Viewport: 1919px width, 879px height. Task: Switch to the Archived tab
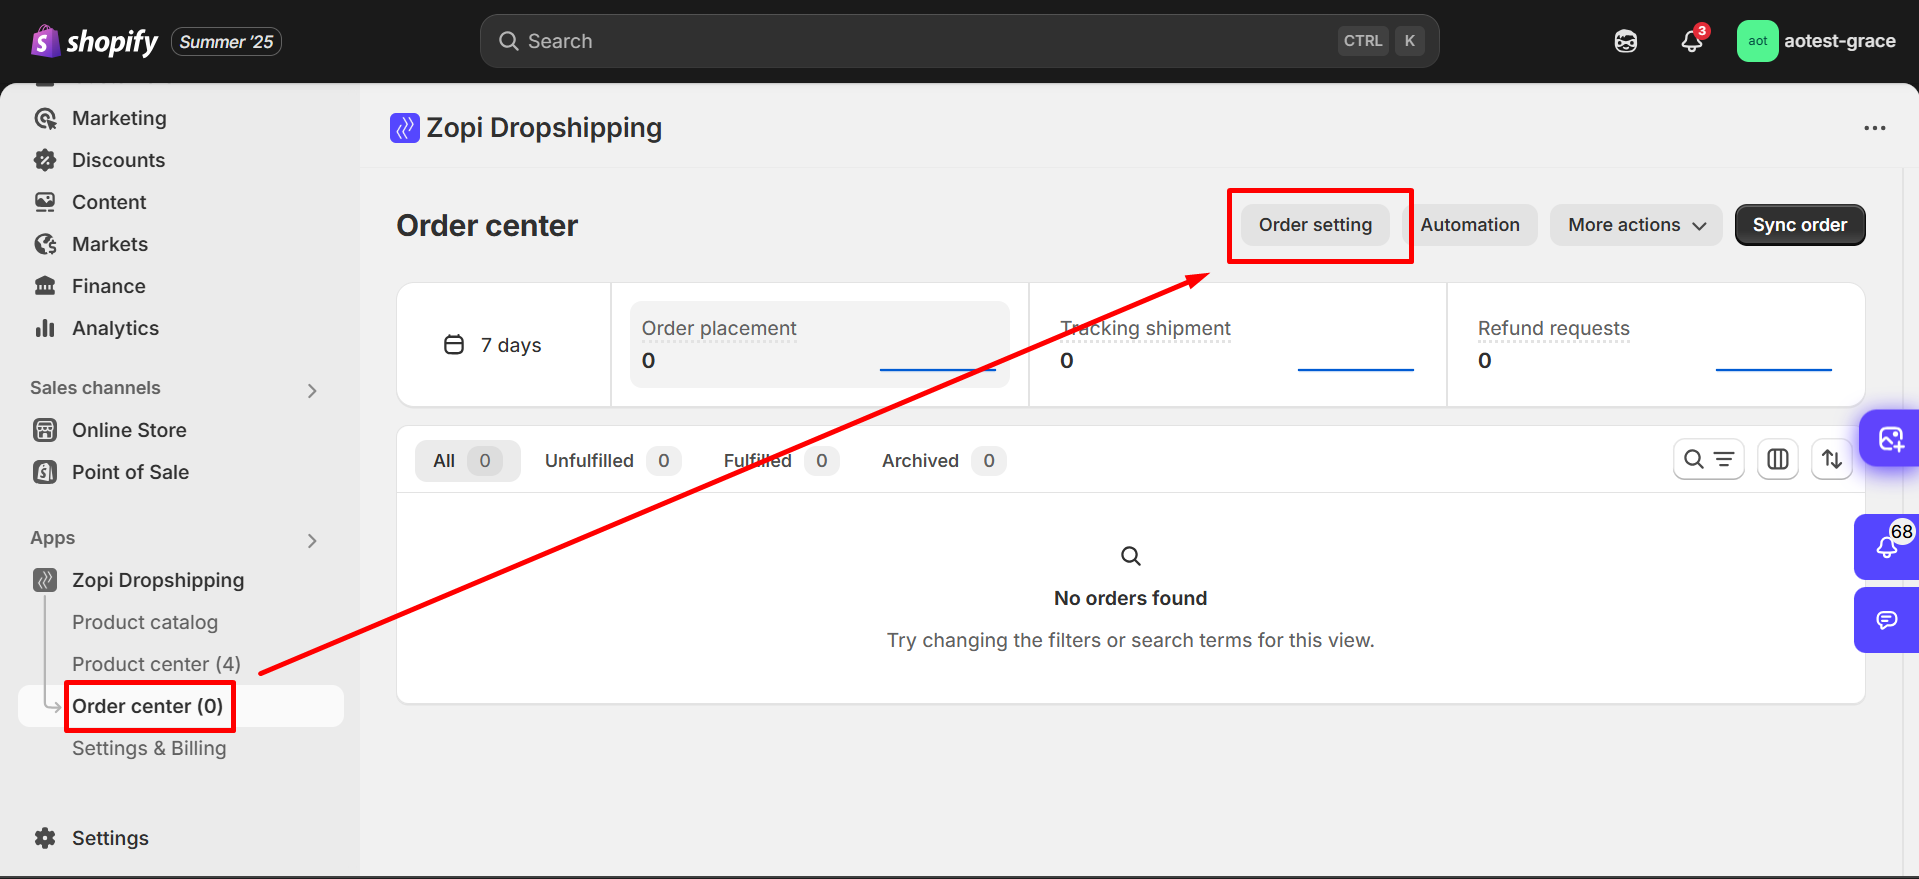pyautogui.click(x=942, y=461)
